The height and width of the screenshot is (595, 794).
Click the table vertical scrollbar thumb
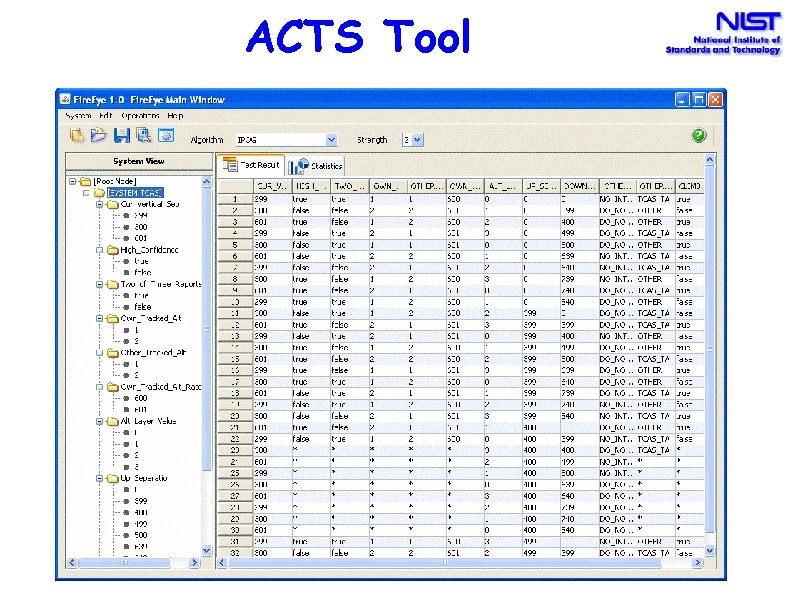[709, 348]
